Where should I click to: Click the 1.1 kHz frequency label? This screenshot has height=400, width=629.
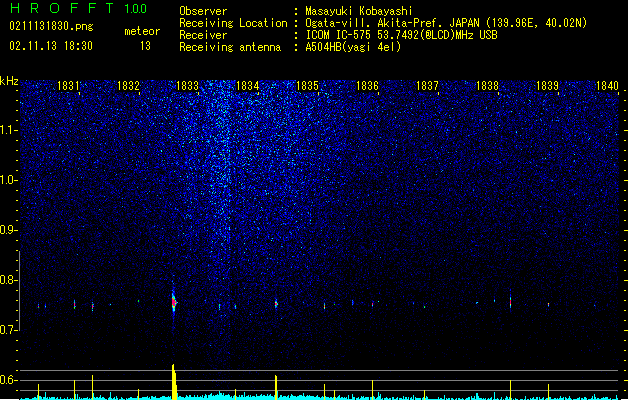coord(8,130)
